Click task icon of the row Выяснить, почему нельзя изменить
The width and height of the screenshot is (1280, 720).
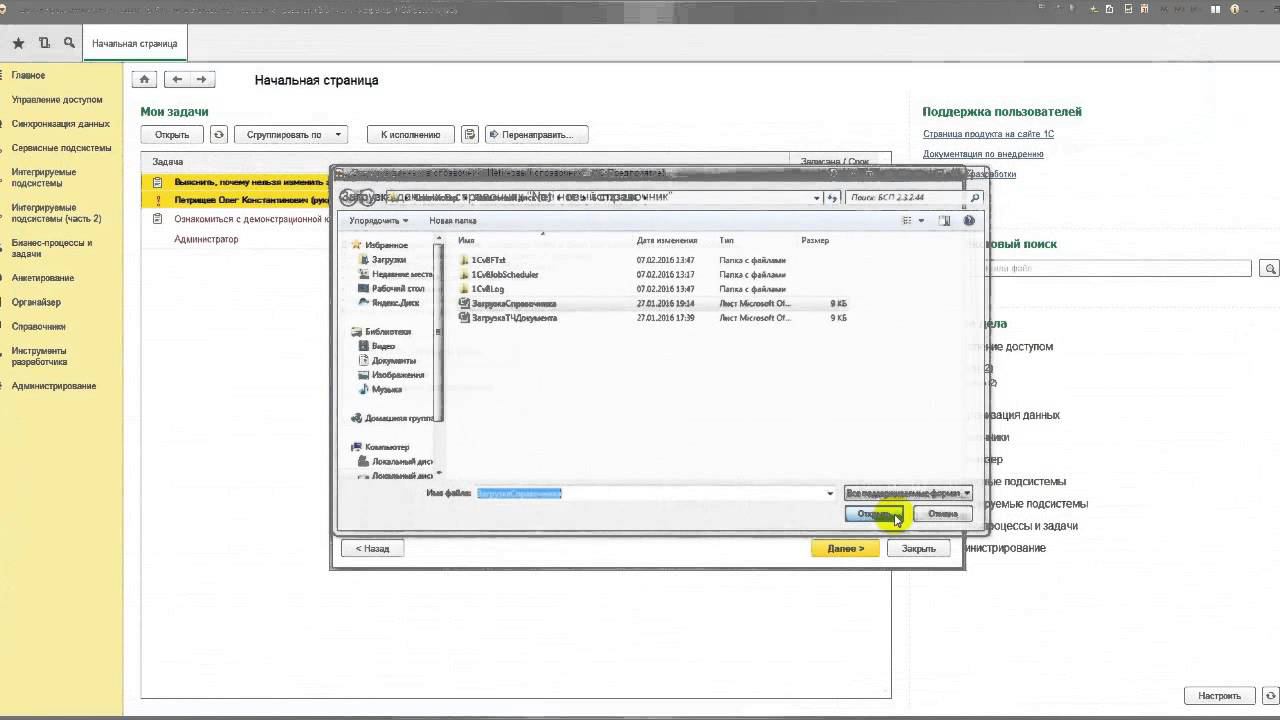[x=157, y=183]
